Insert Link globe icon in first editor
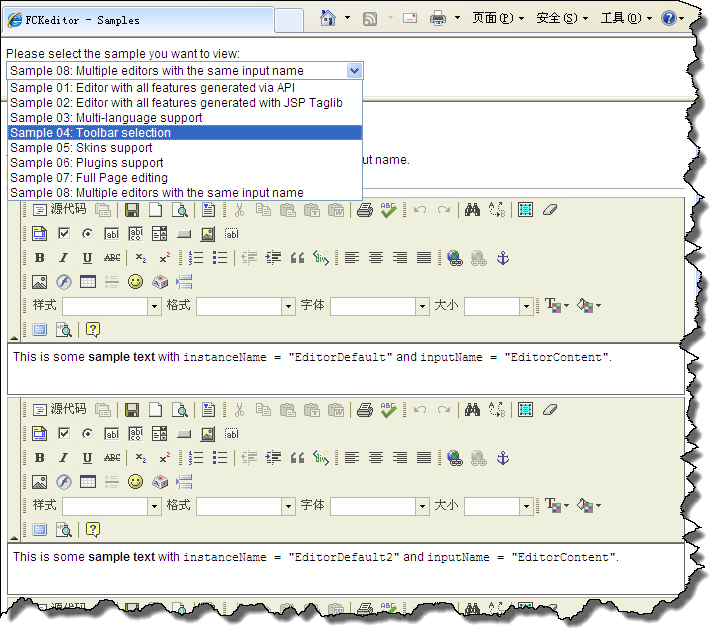725x643 pixels. 455,258
